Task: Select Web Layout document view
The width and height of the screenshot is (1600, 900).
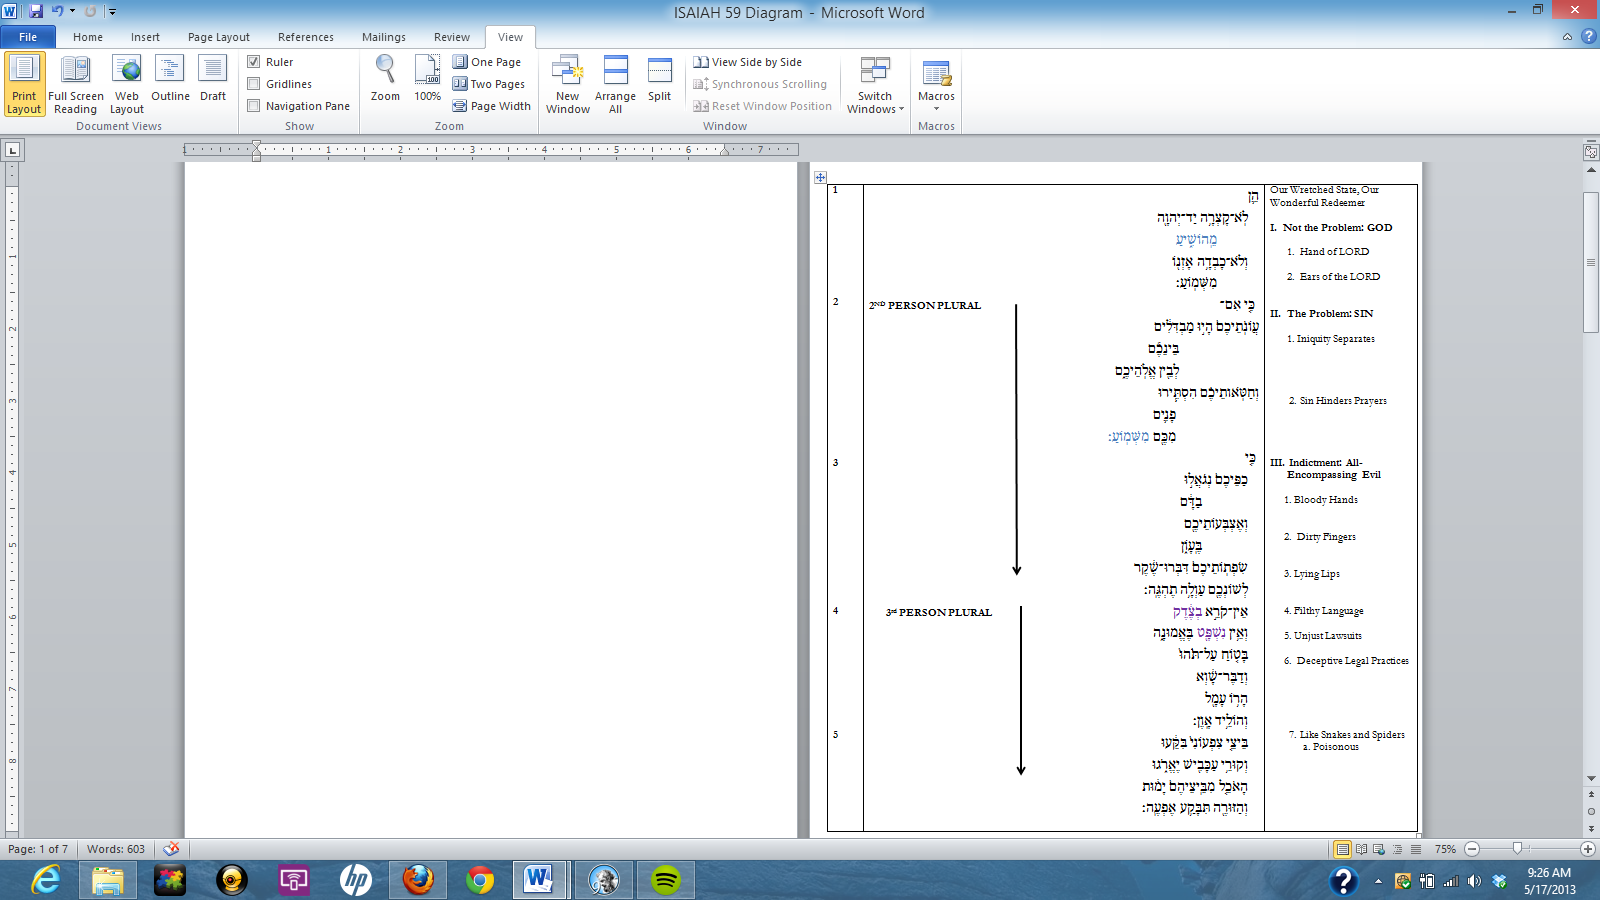Action: click(127, 84)
